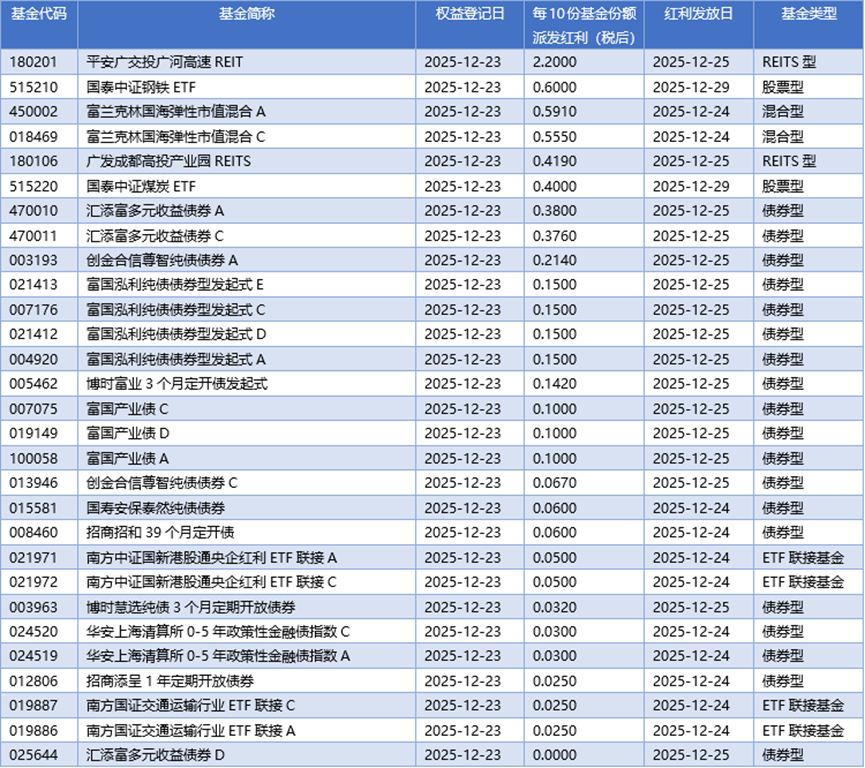The height and width of the screenshot is (768, 865).
Task: Click 招商招和 39 个月定开债 cell
Action: 161,533
